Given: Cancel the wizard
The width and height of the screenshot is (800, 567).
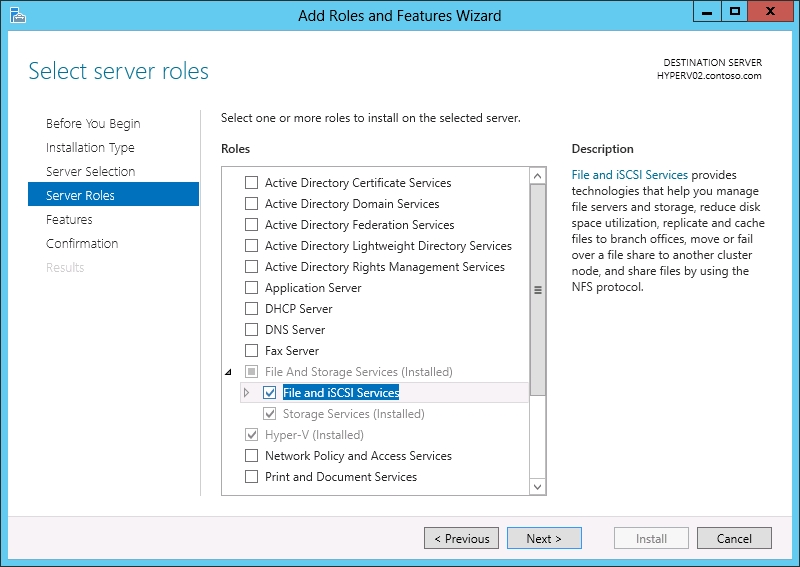Looking at the screenshot, I should pos(734,538).
